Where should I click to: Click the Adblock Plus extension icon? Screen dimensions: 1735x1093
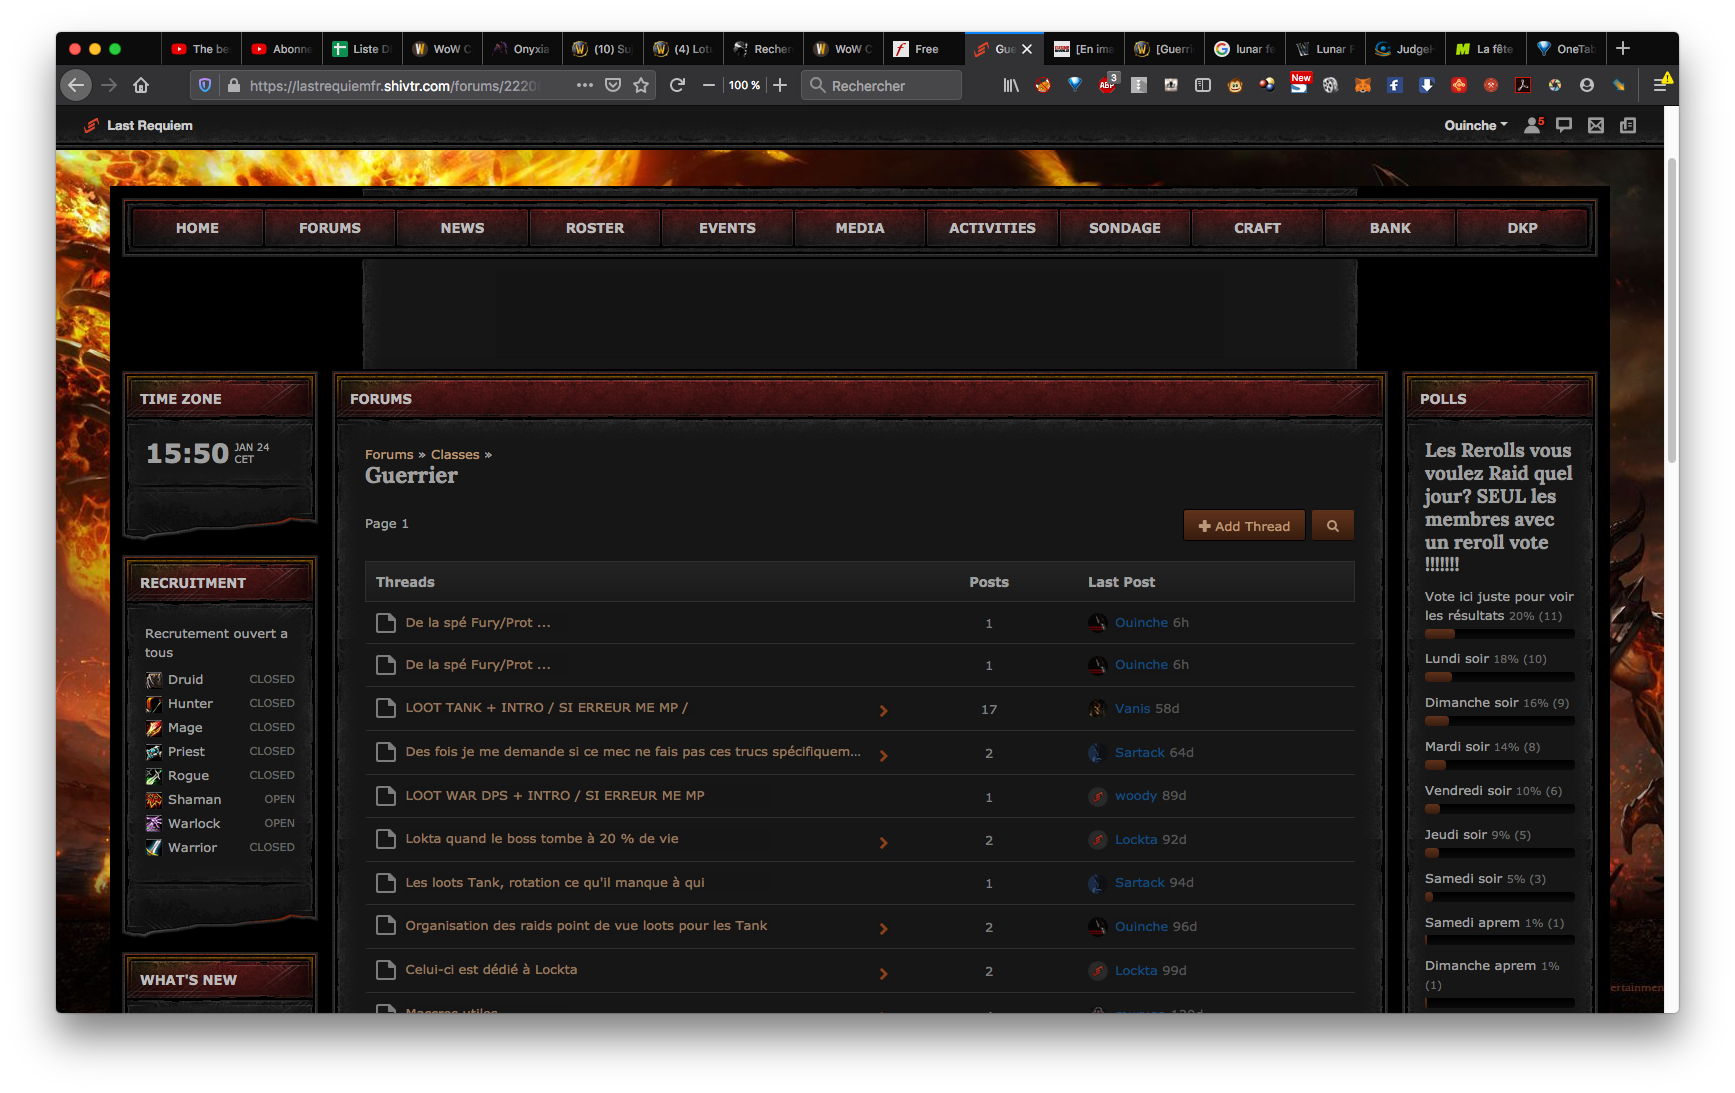pos(1107,85)
